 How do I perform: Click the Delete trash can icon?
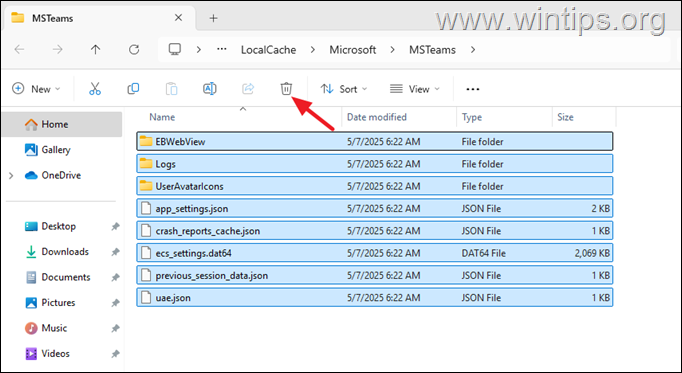pos(286,89)
